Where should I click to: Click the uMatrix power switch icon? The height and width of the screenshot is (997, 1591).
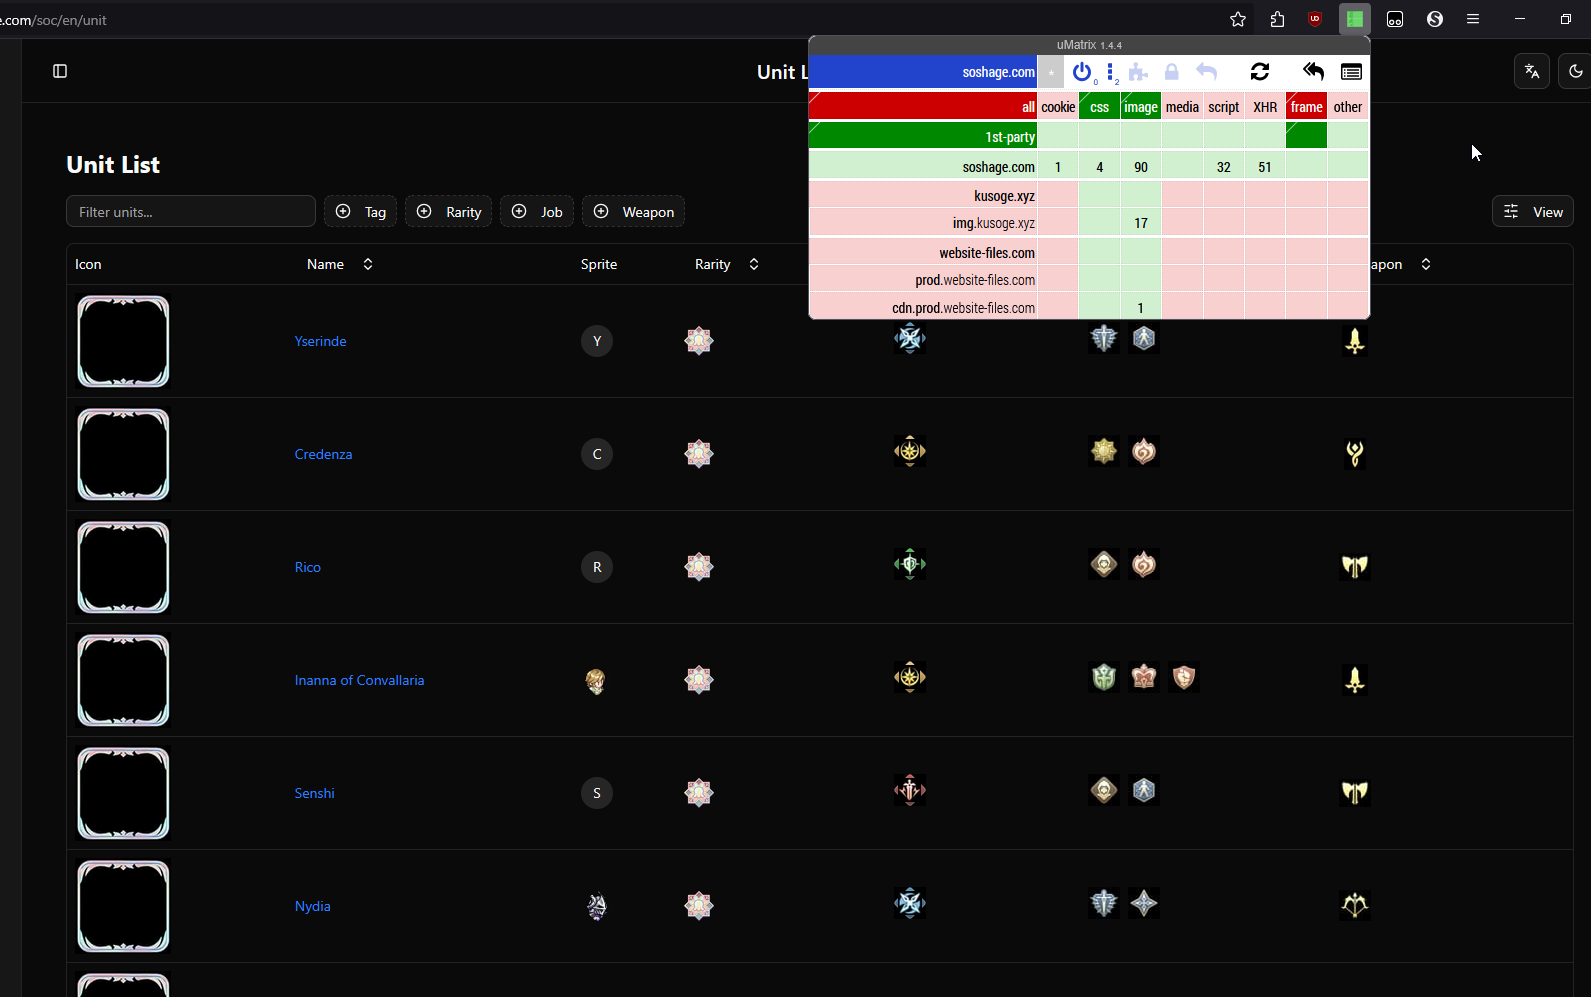click(1081, 72)
